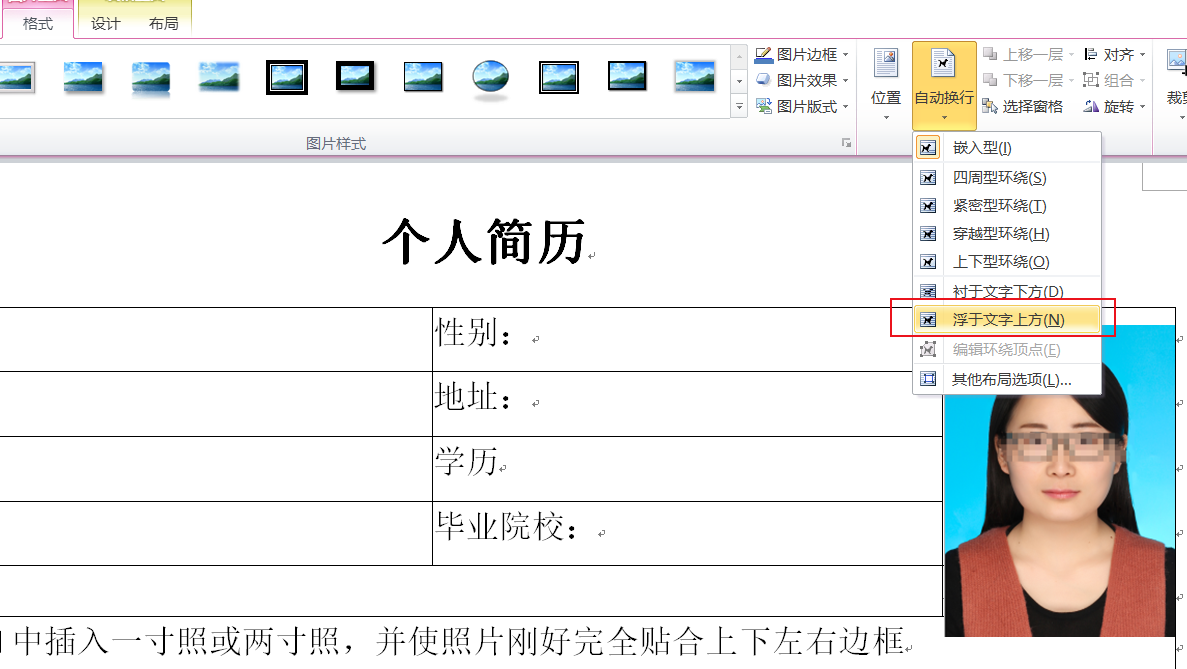Click the 穿越型环绕 menu icon
This screenshot has height=669, width=1187.
tap(928, 234)
